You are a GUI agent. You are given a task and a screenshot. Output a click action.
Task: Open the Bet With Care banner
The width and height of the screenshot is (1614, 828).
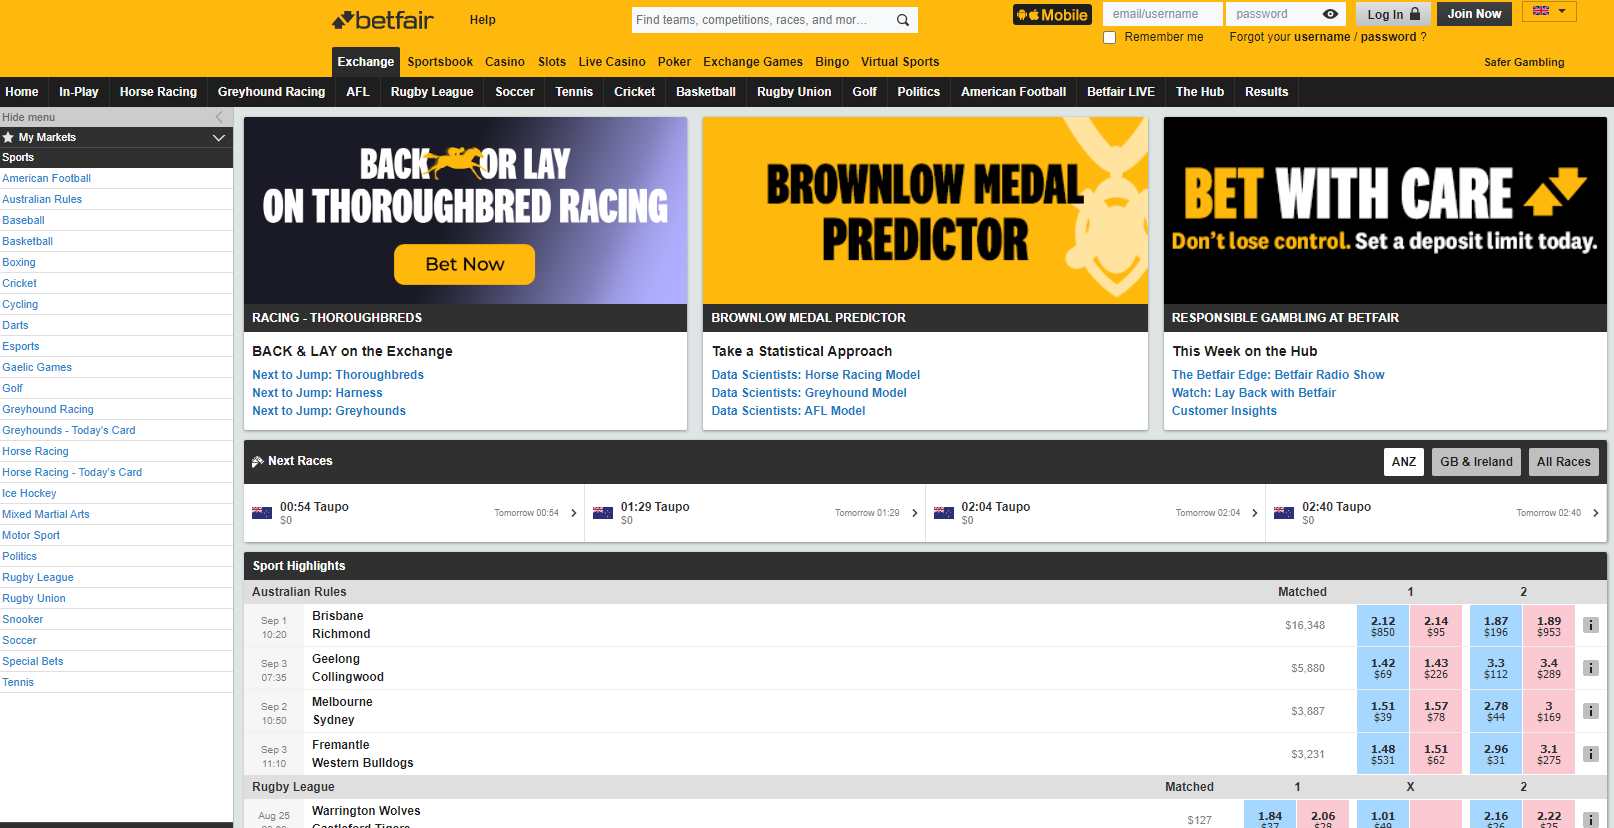click(1385, 211)
